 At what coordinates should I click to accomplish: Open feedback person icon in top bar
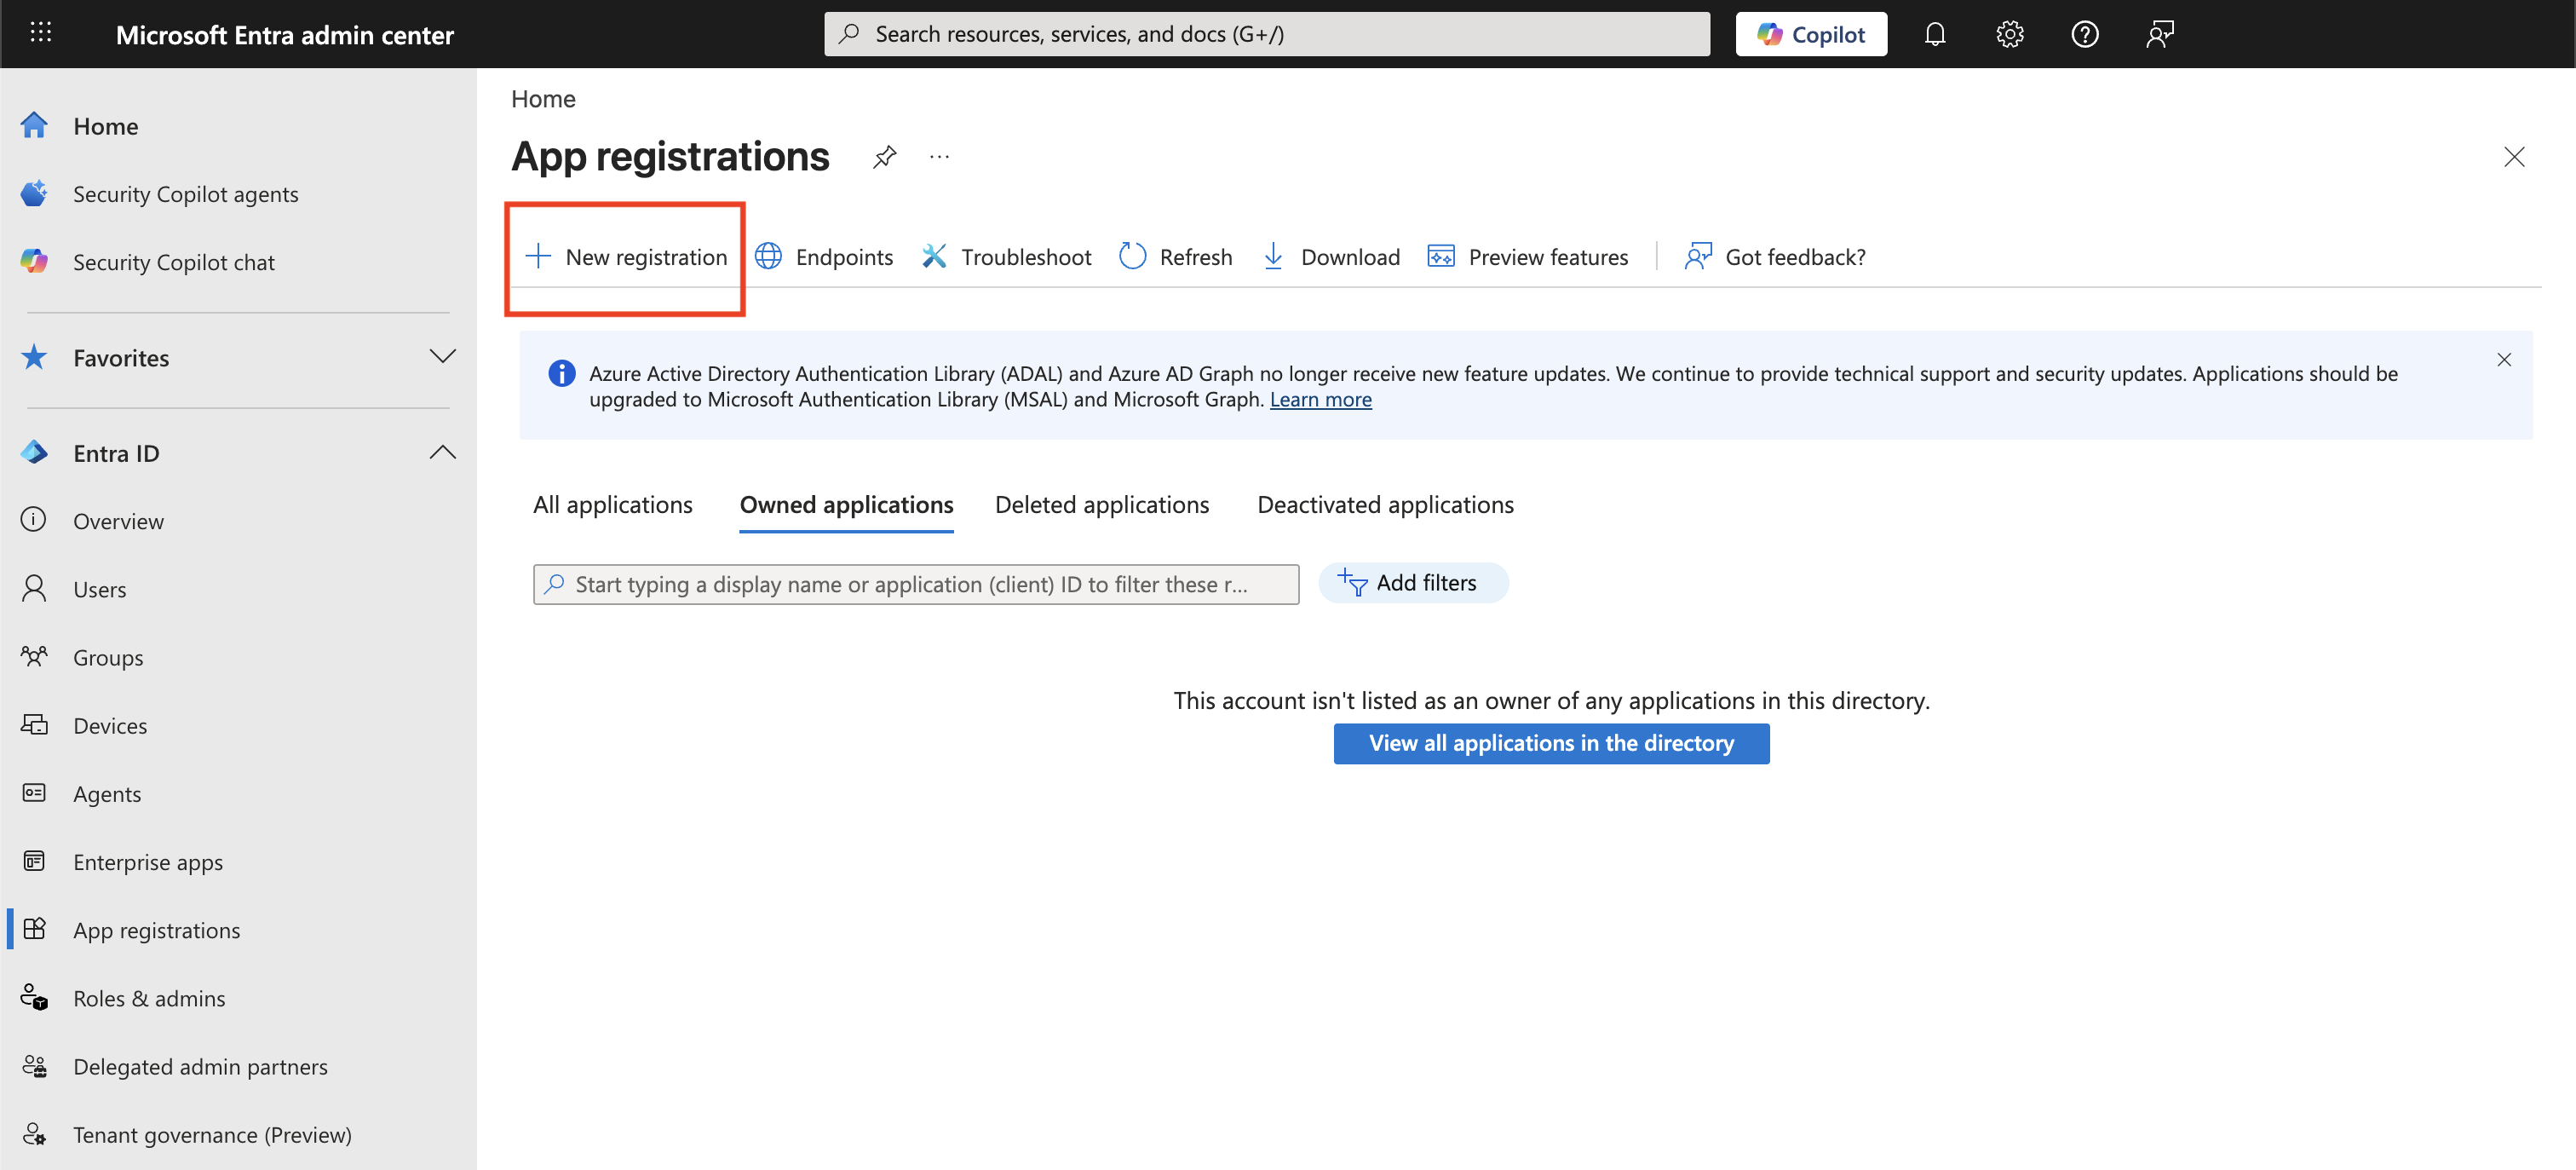(2160, 34)
